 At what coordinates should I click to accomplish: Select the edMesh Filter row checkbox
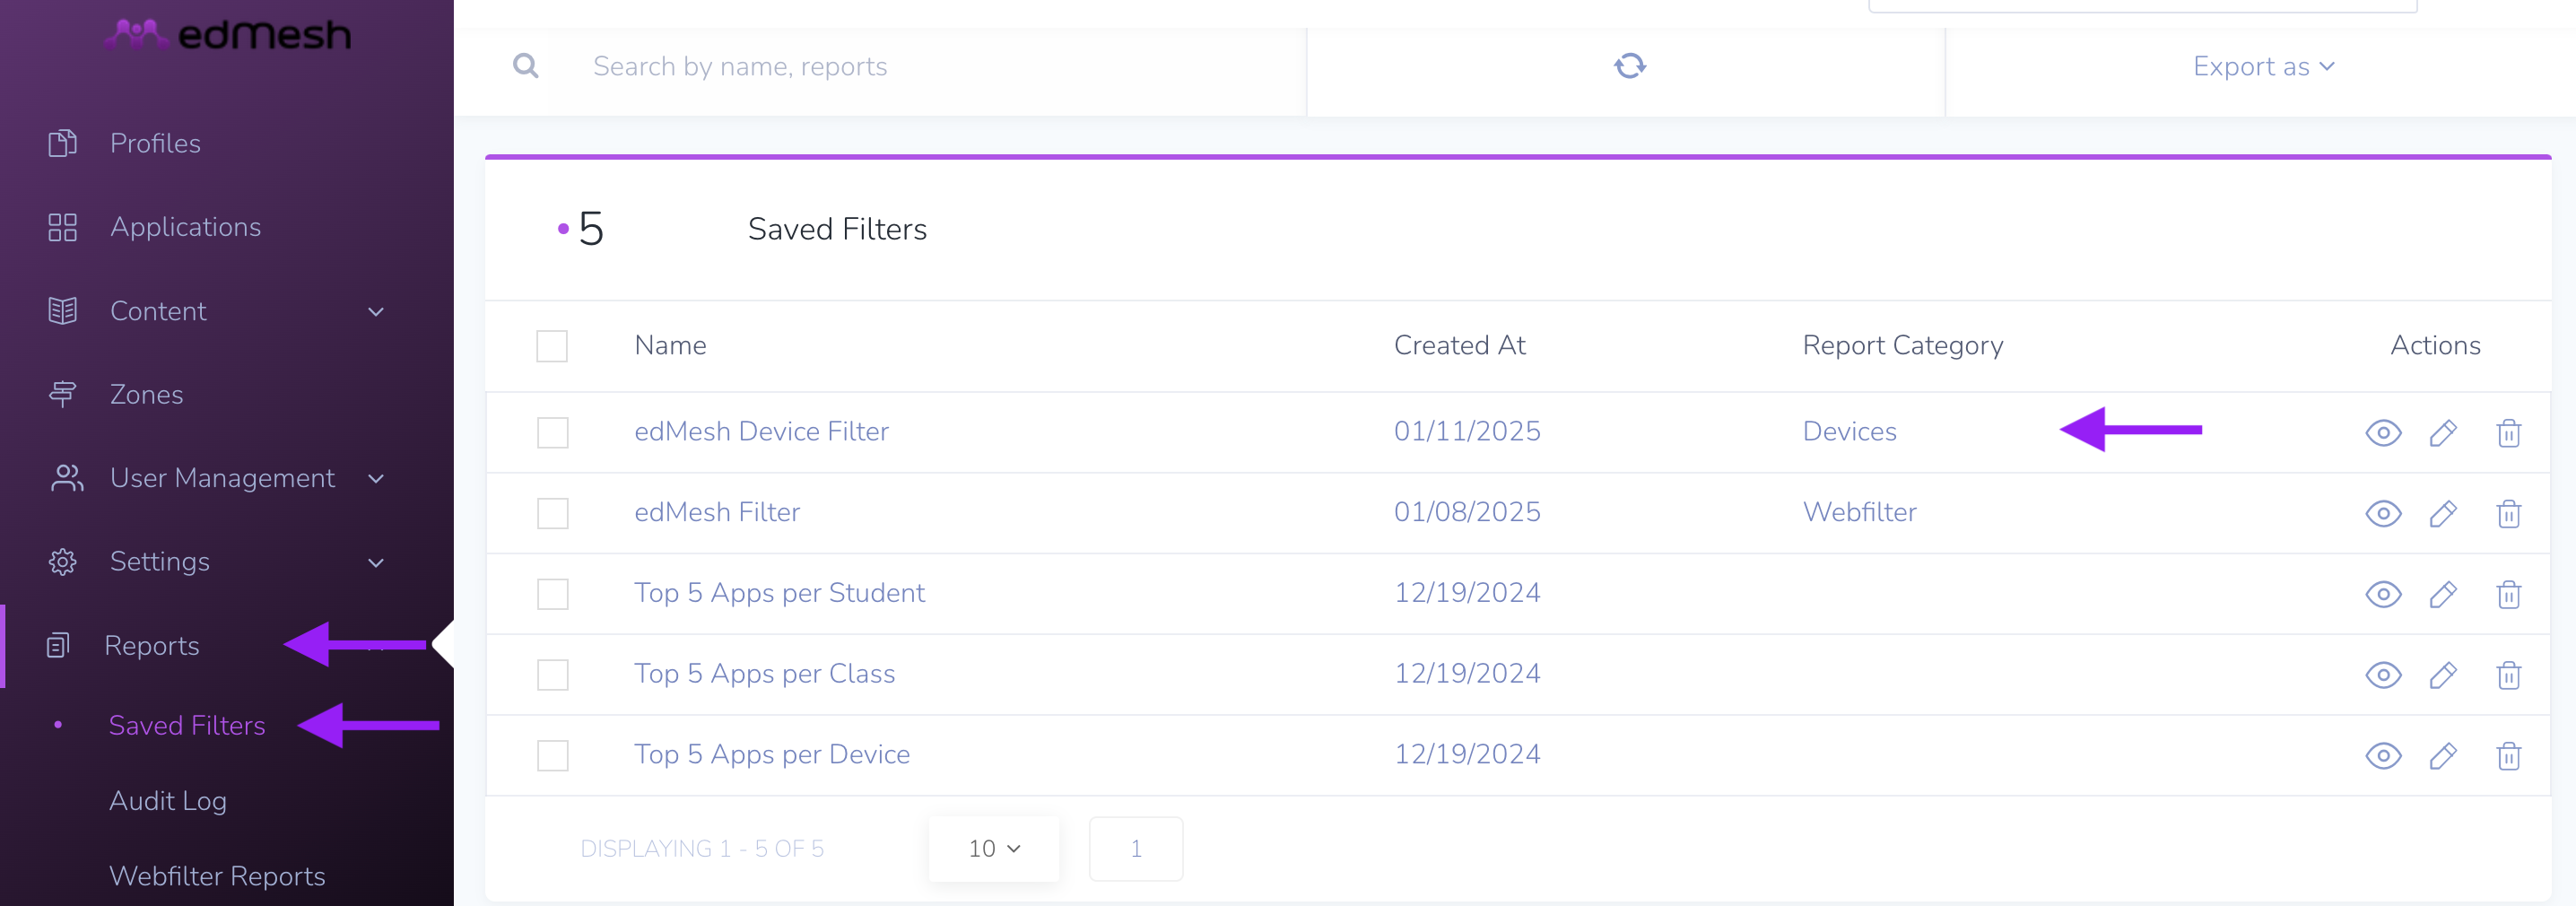tap(552, 513)
